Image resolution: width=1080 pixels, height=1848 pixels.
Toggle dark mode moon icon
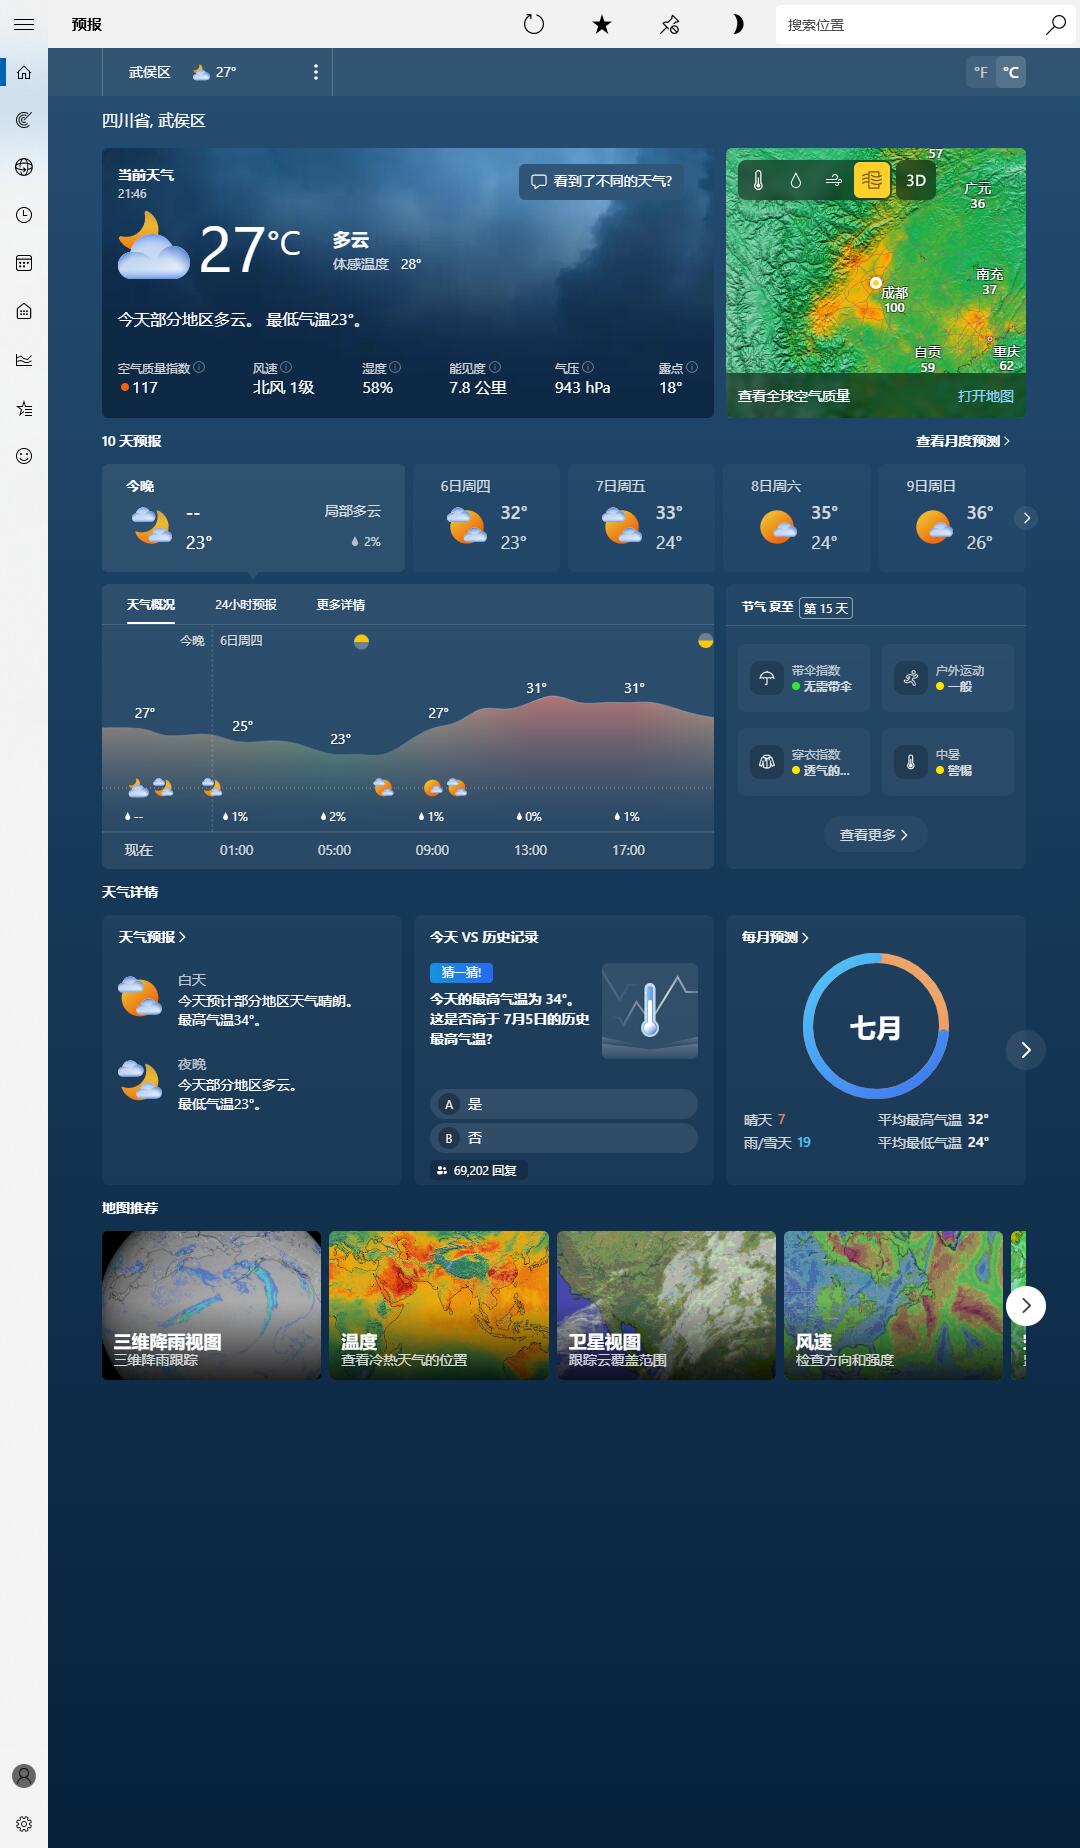pos(738,24)
